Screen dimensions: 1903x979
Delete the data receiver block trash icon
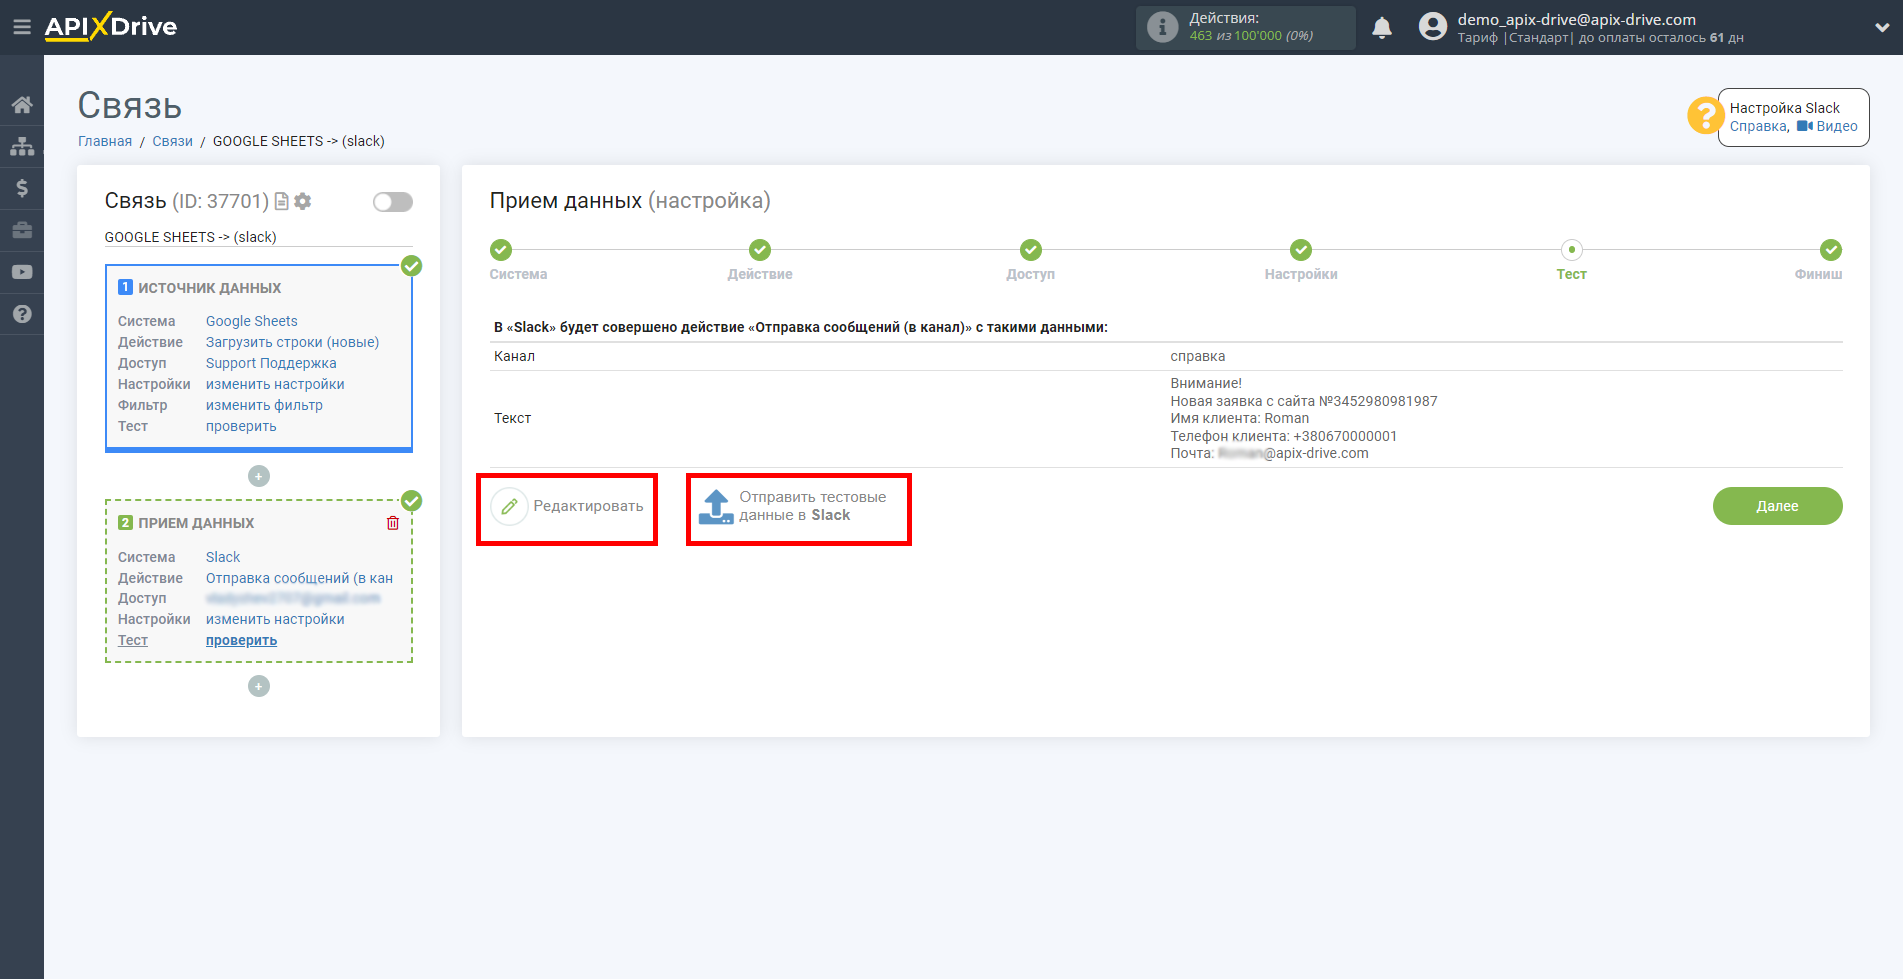coord(393,523)
